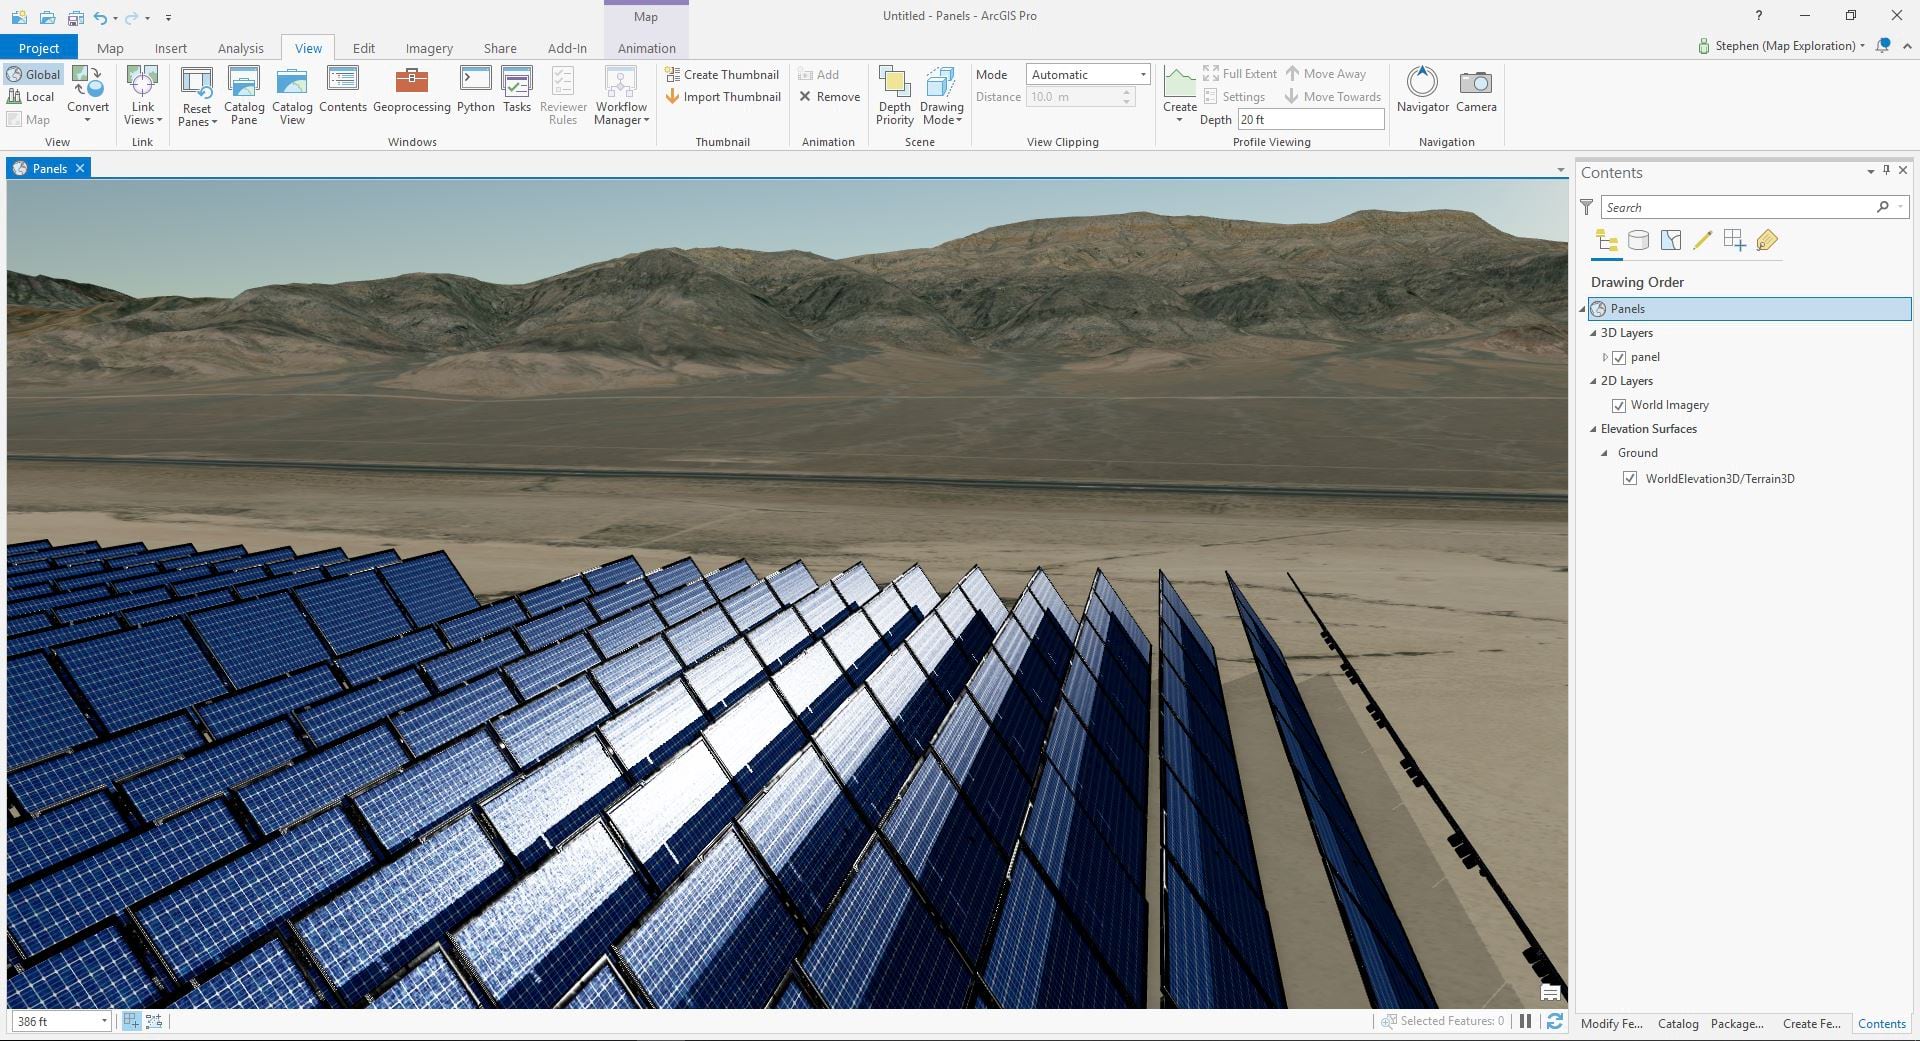The image size is (1920, 1041).
Task: Expand the panel layer legend
Action: 1605,357
